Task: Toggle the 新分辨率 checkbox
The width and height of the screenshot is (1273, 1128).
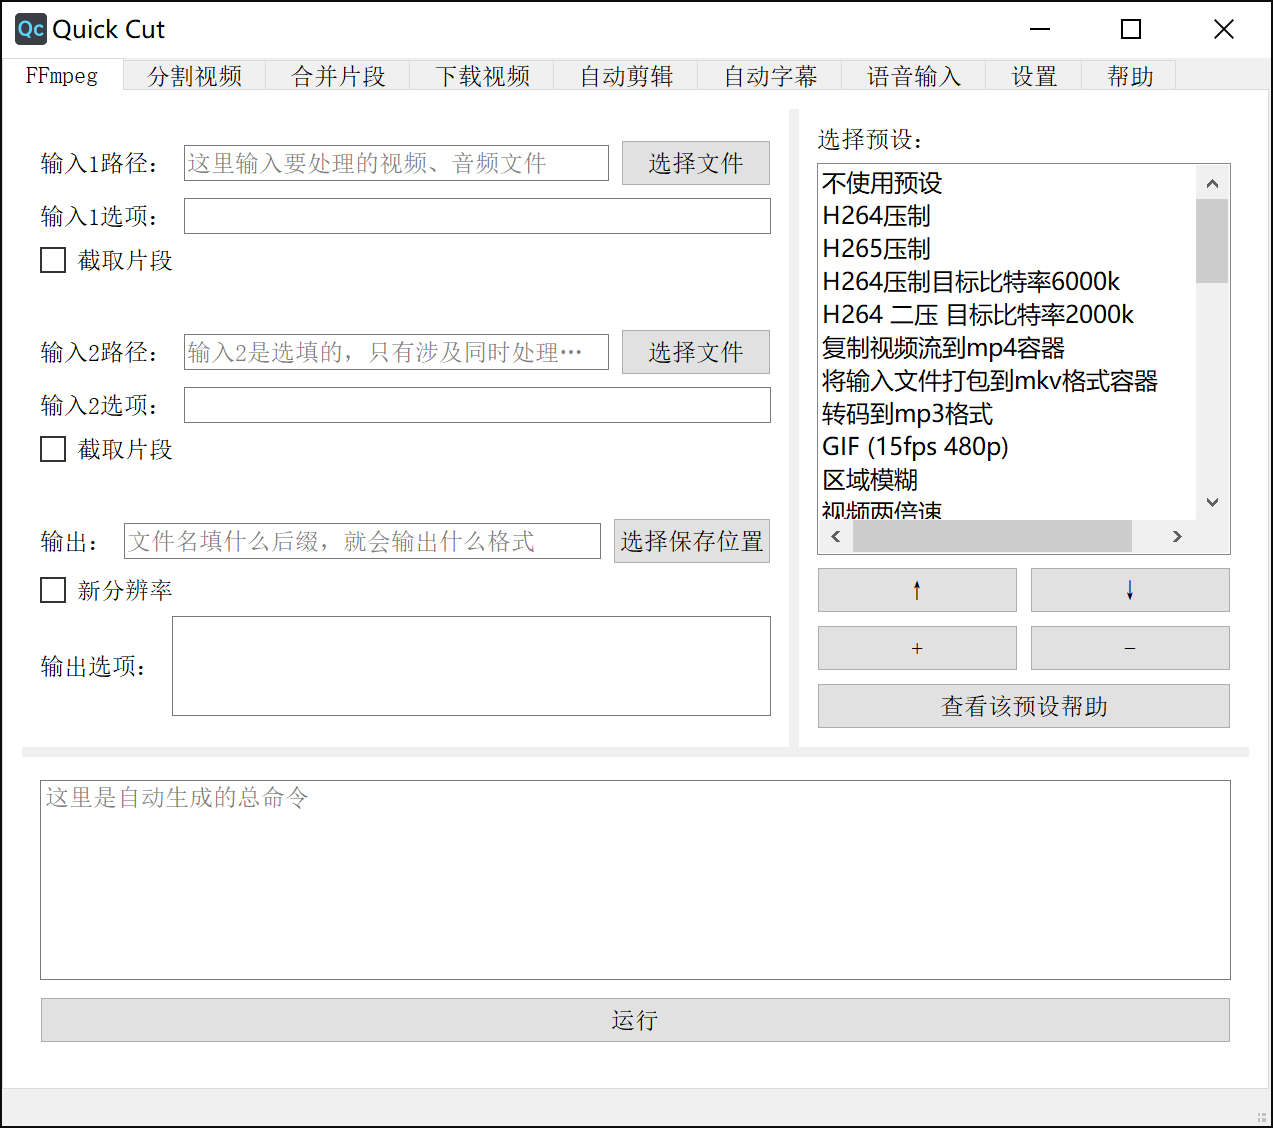Action: 52,590
